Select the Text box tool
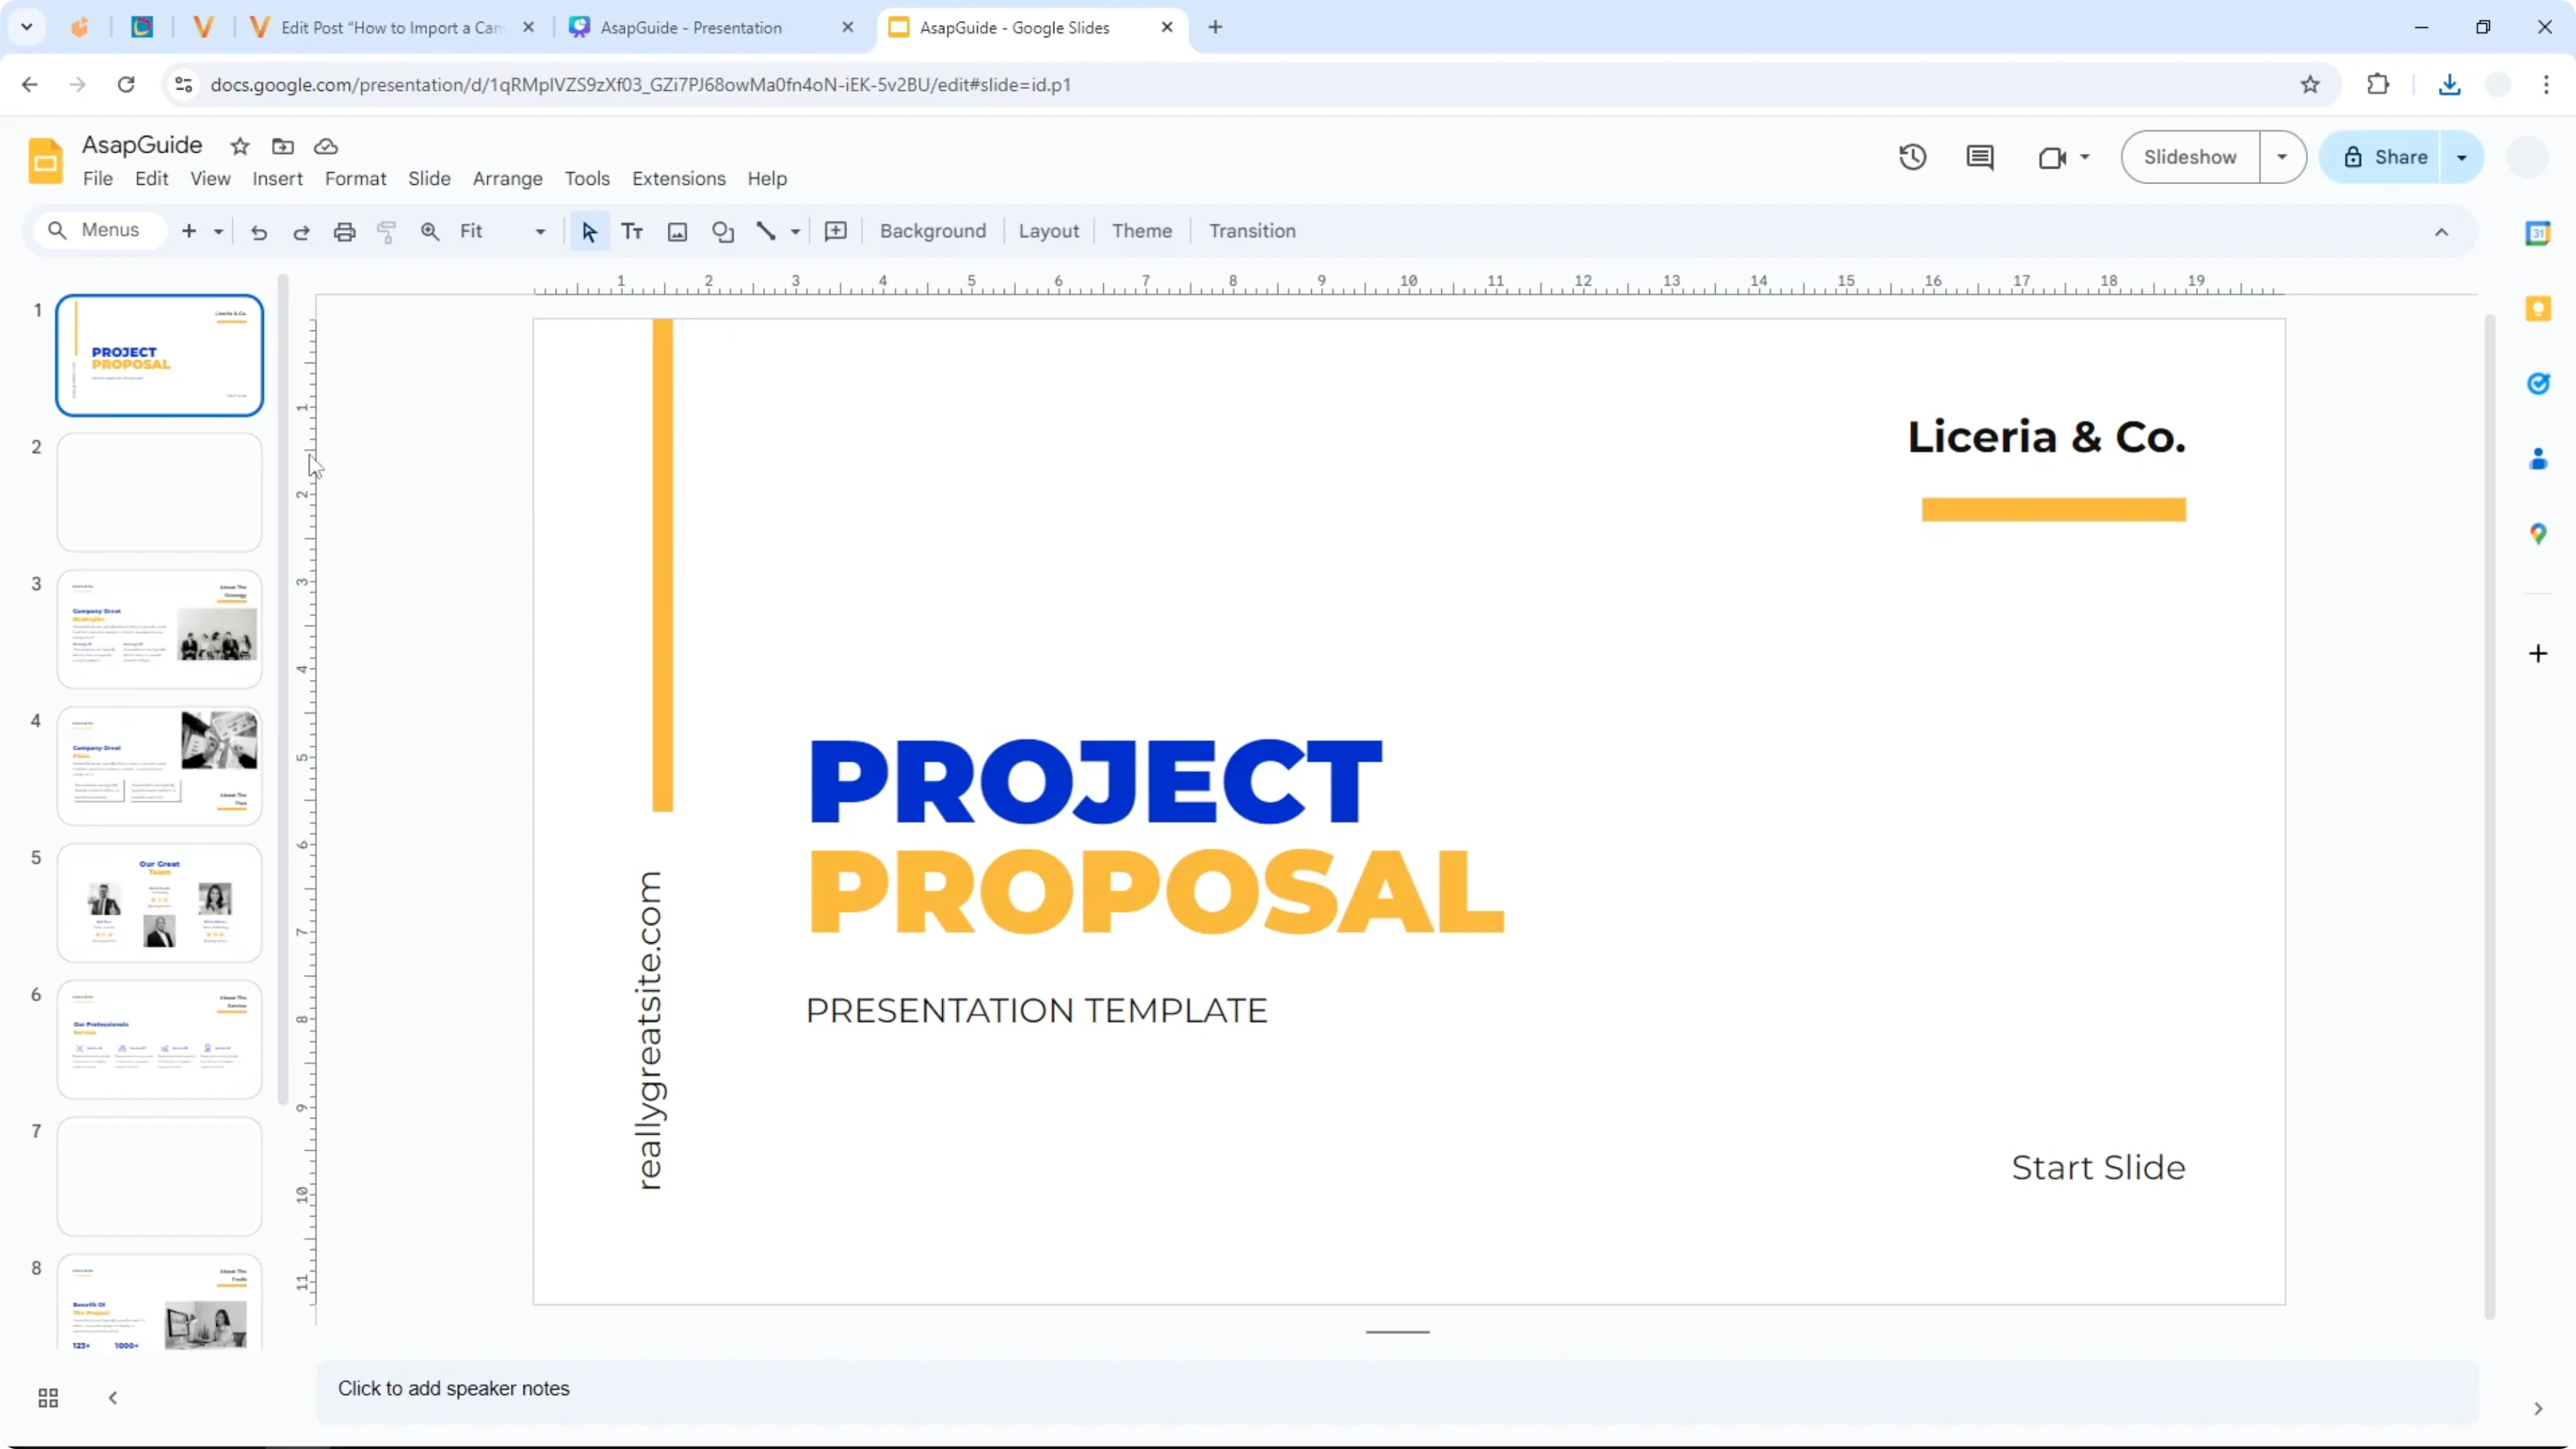The height and width of the screenshot is (1449, 2576). point(632,232)
